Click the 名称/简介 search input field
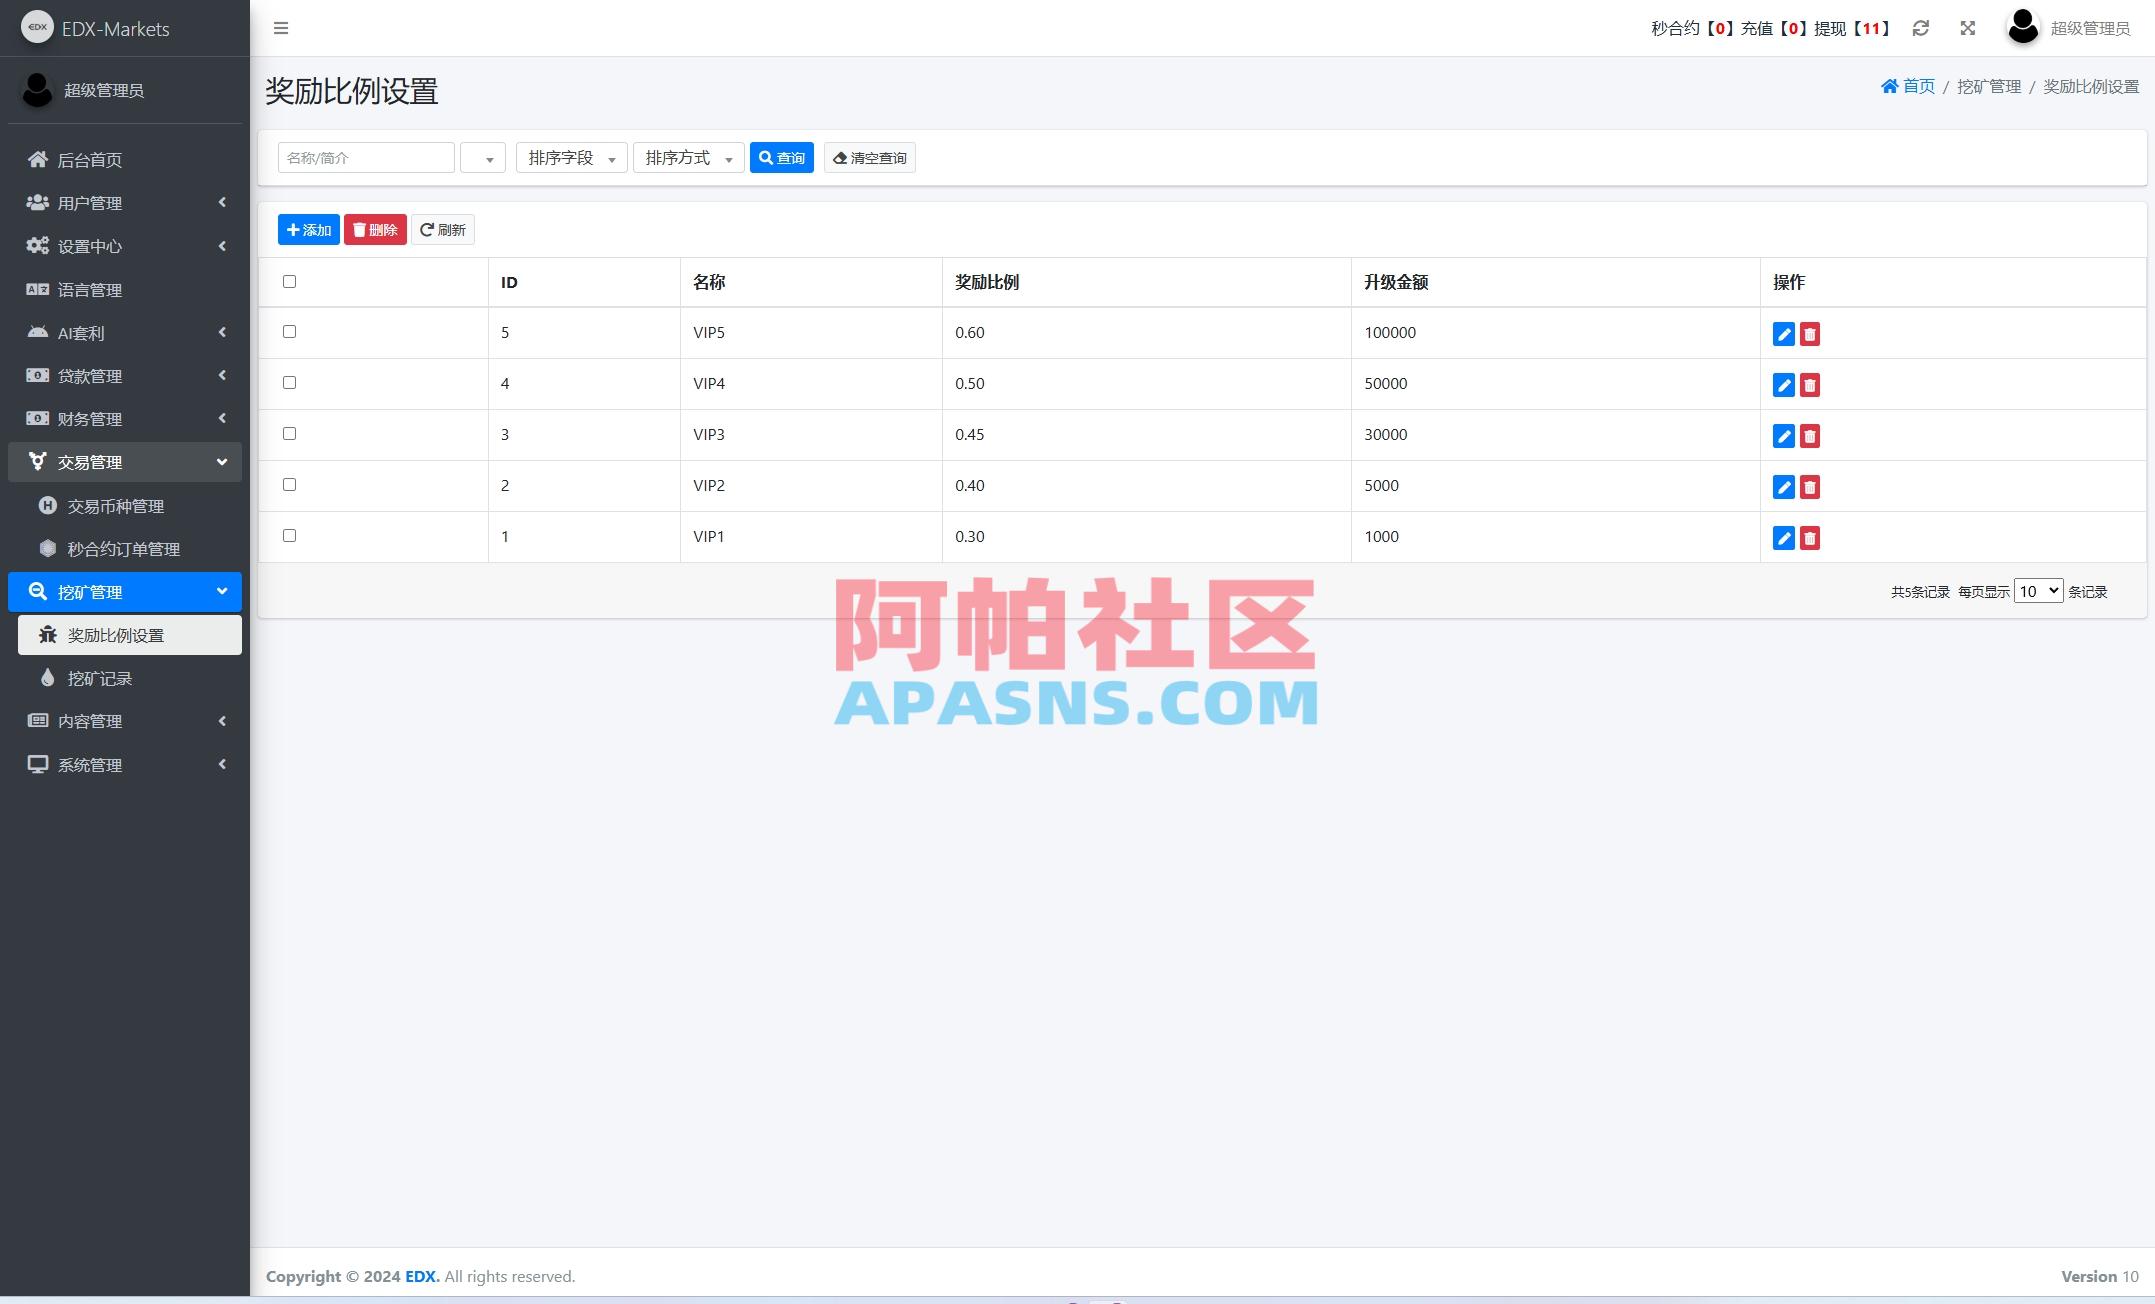This screenshot has width=2155, height=1304. pos(365,157)
